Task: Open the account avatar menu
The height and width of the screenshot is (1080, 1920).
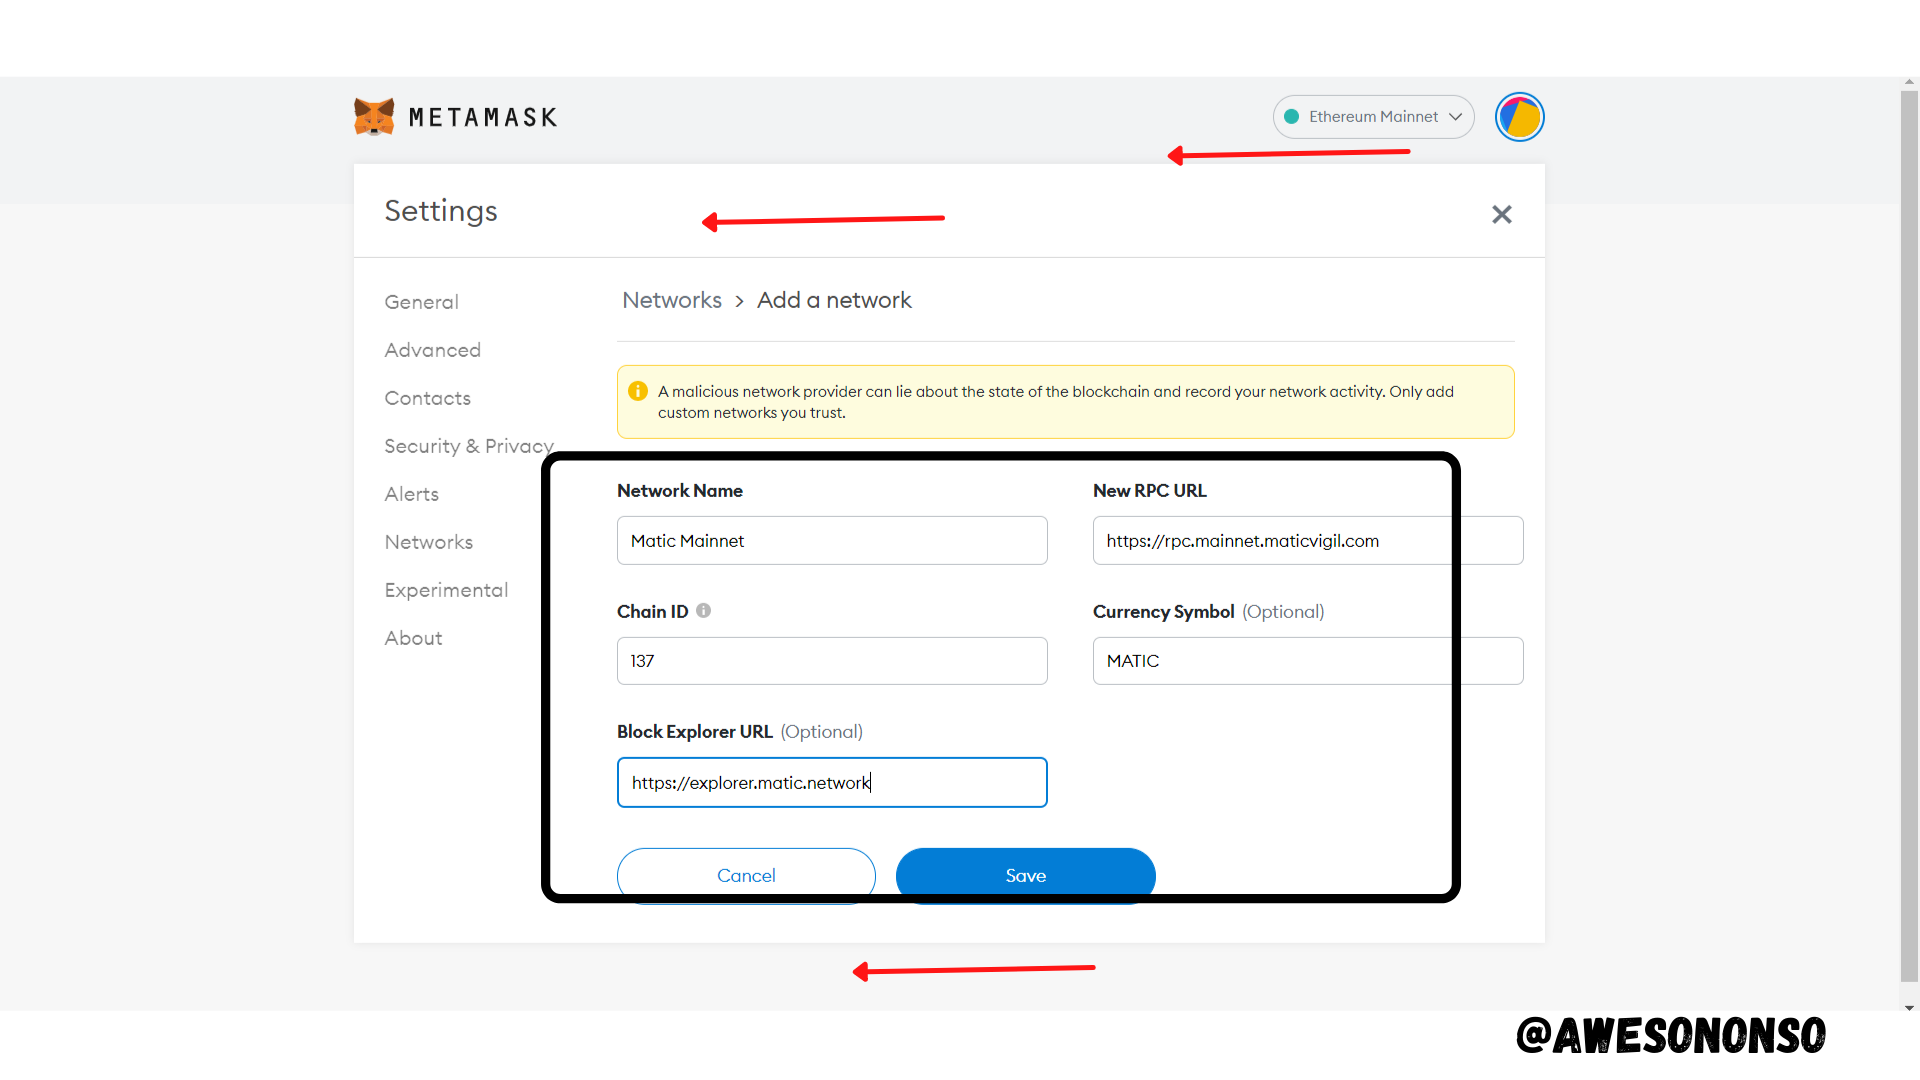Action: [1519, 117]
